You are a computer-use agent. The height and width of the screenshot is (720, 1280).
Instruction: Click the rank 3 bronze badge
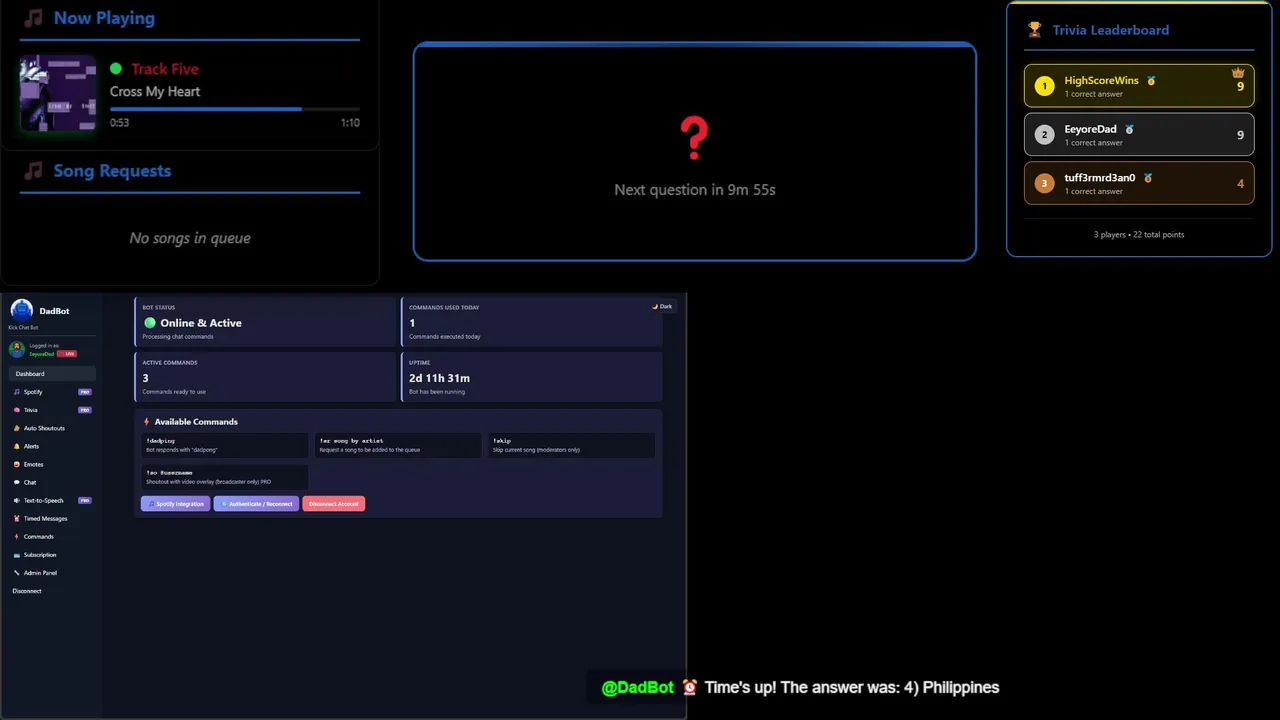click(x=1044, y=184)
